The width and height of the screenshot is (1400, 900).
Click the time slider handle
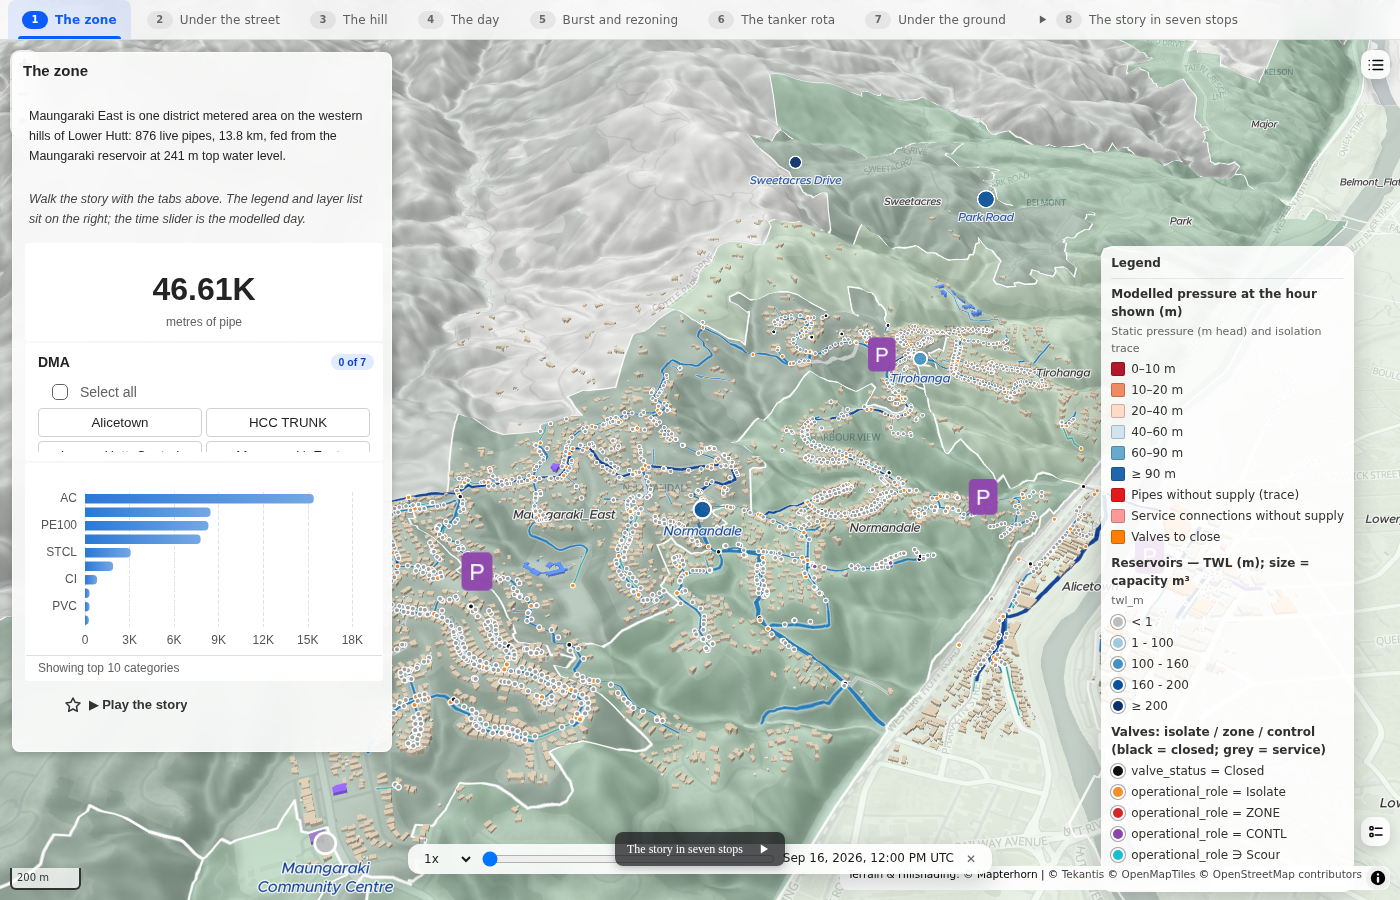[490, 859]
